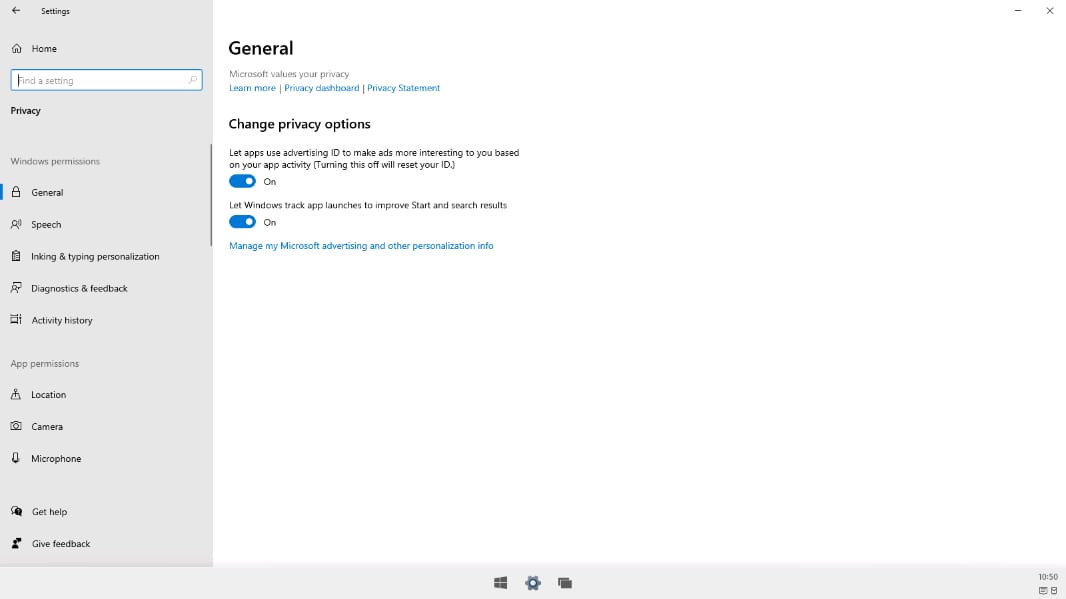Click the Settings gear in taskbar
This screenshot has width=1066, height=599.
[533, 583]
